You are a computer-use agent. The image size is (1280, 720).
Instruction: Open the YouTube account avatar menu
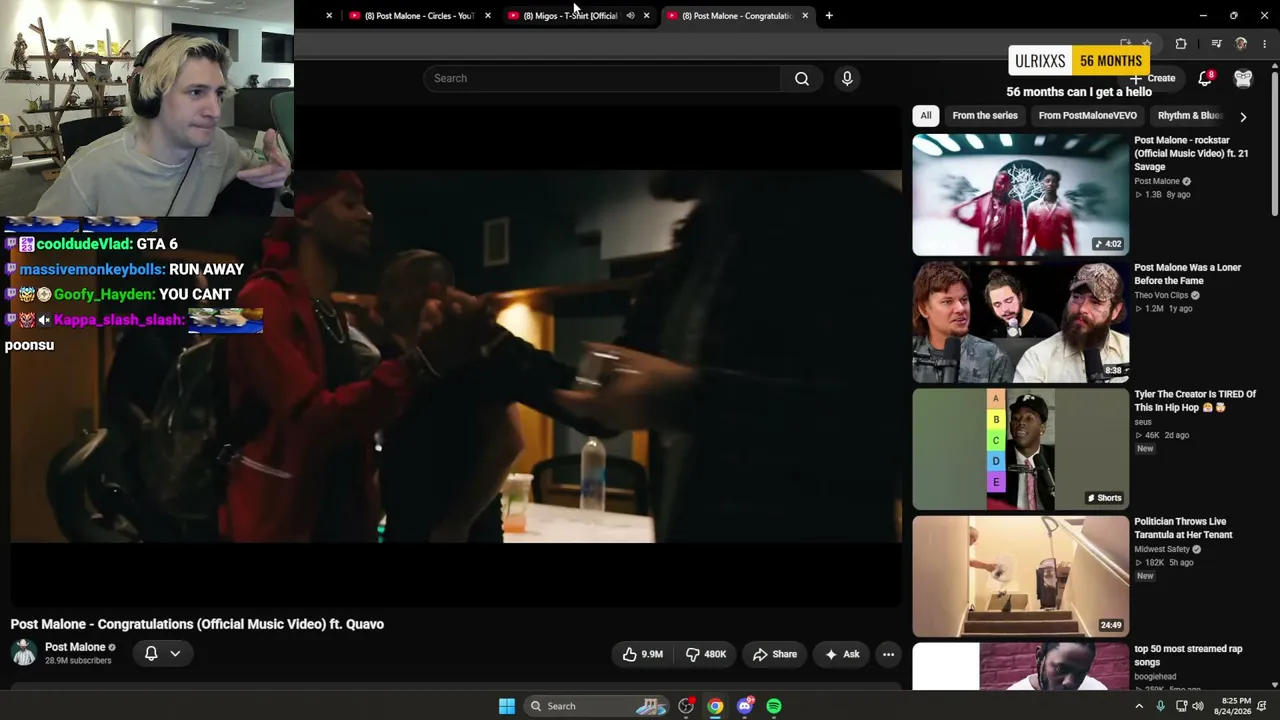pos(1243,78)
